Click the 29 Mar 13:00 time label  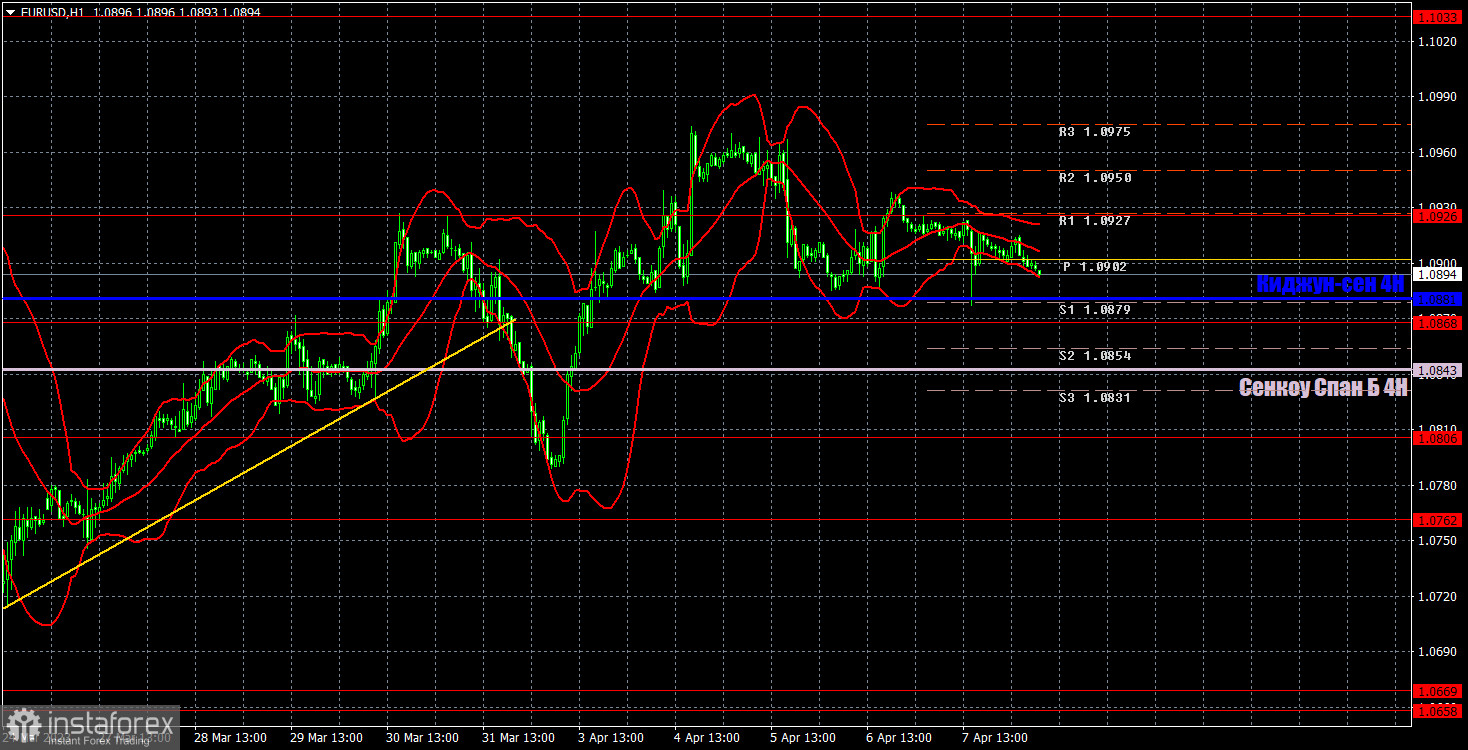click(326, 738)
